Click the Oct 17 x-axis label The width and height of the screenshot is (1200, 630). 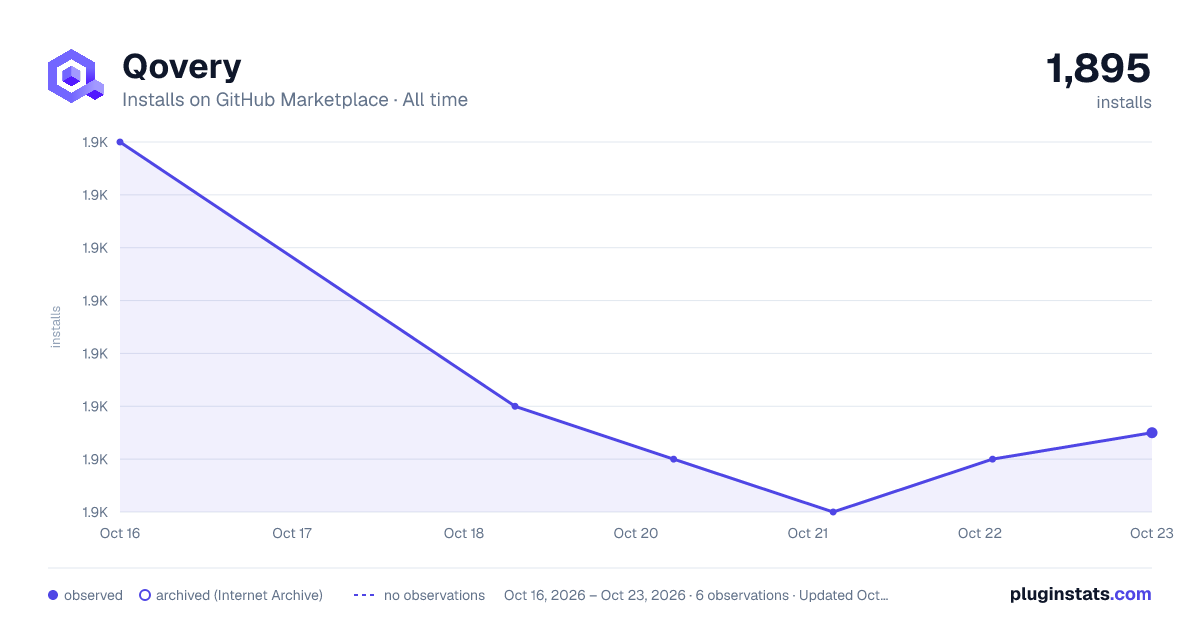[292, 533]
